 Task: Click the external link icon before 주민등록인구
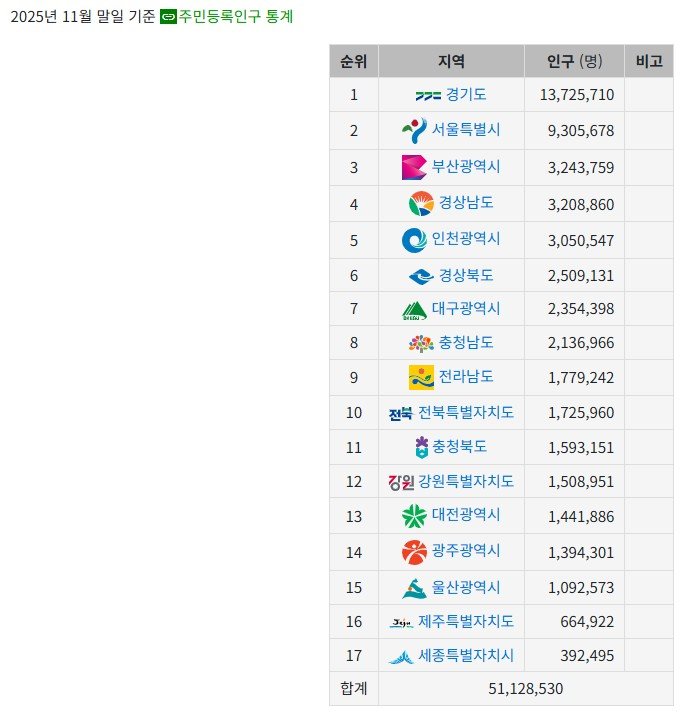168,17
